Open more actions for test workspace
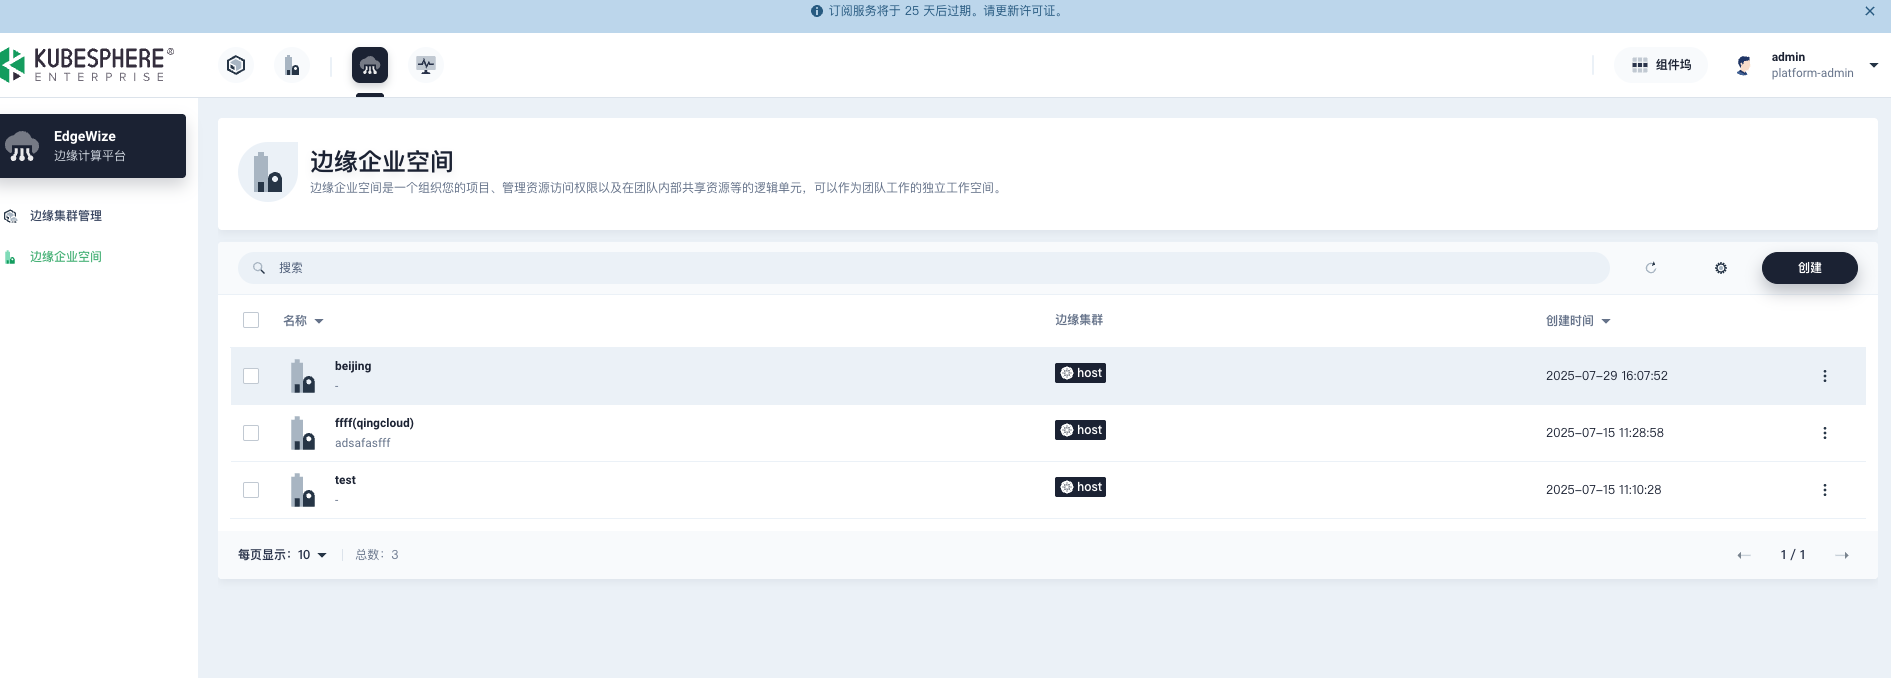The height and width of the screenshot is (678, 1891). pyautogui.click(x=1824, y=490)
